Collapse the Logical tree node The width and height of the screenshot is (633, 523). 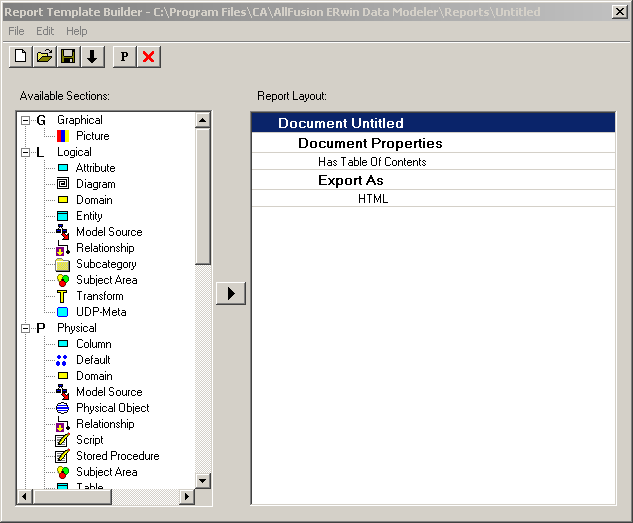[25, 153]
